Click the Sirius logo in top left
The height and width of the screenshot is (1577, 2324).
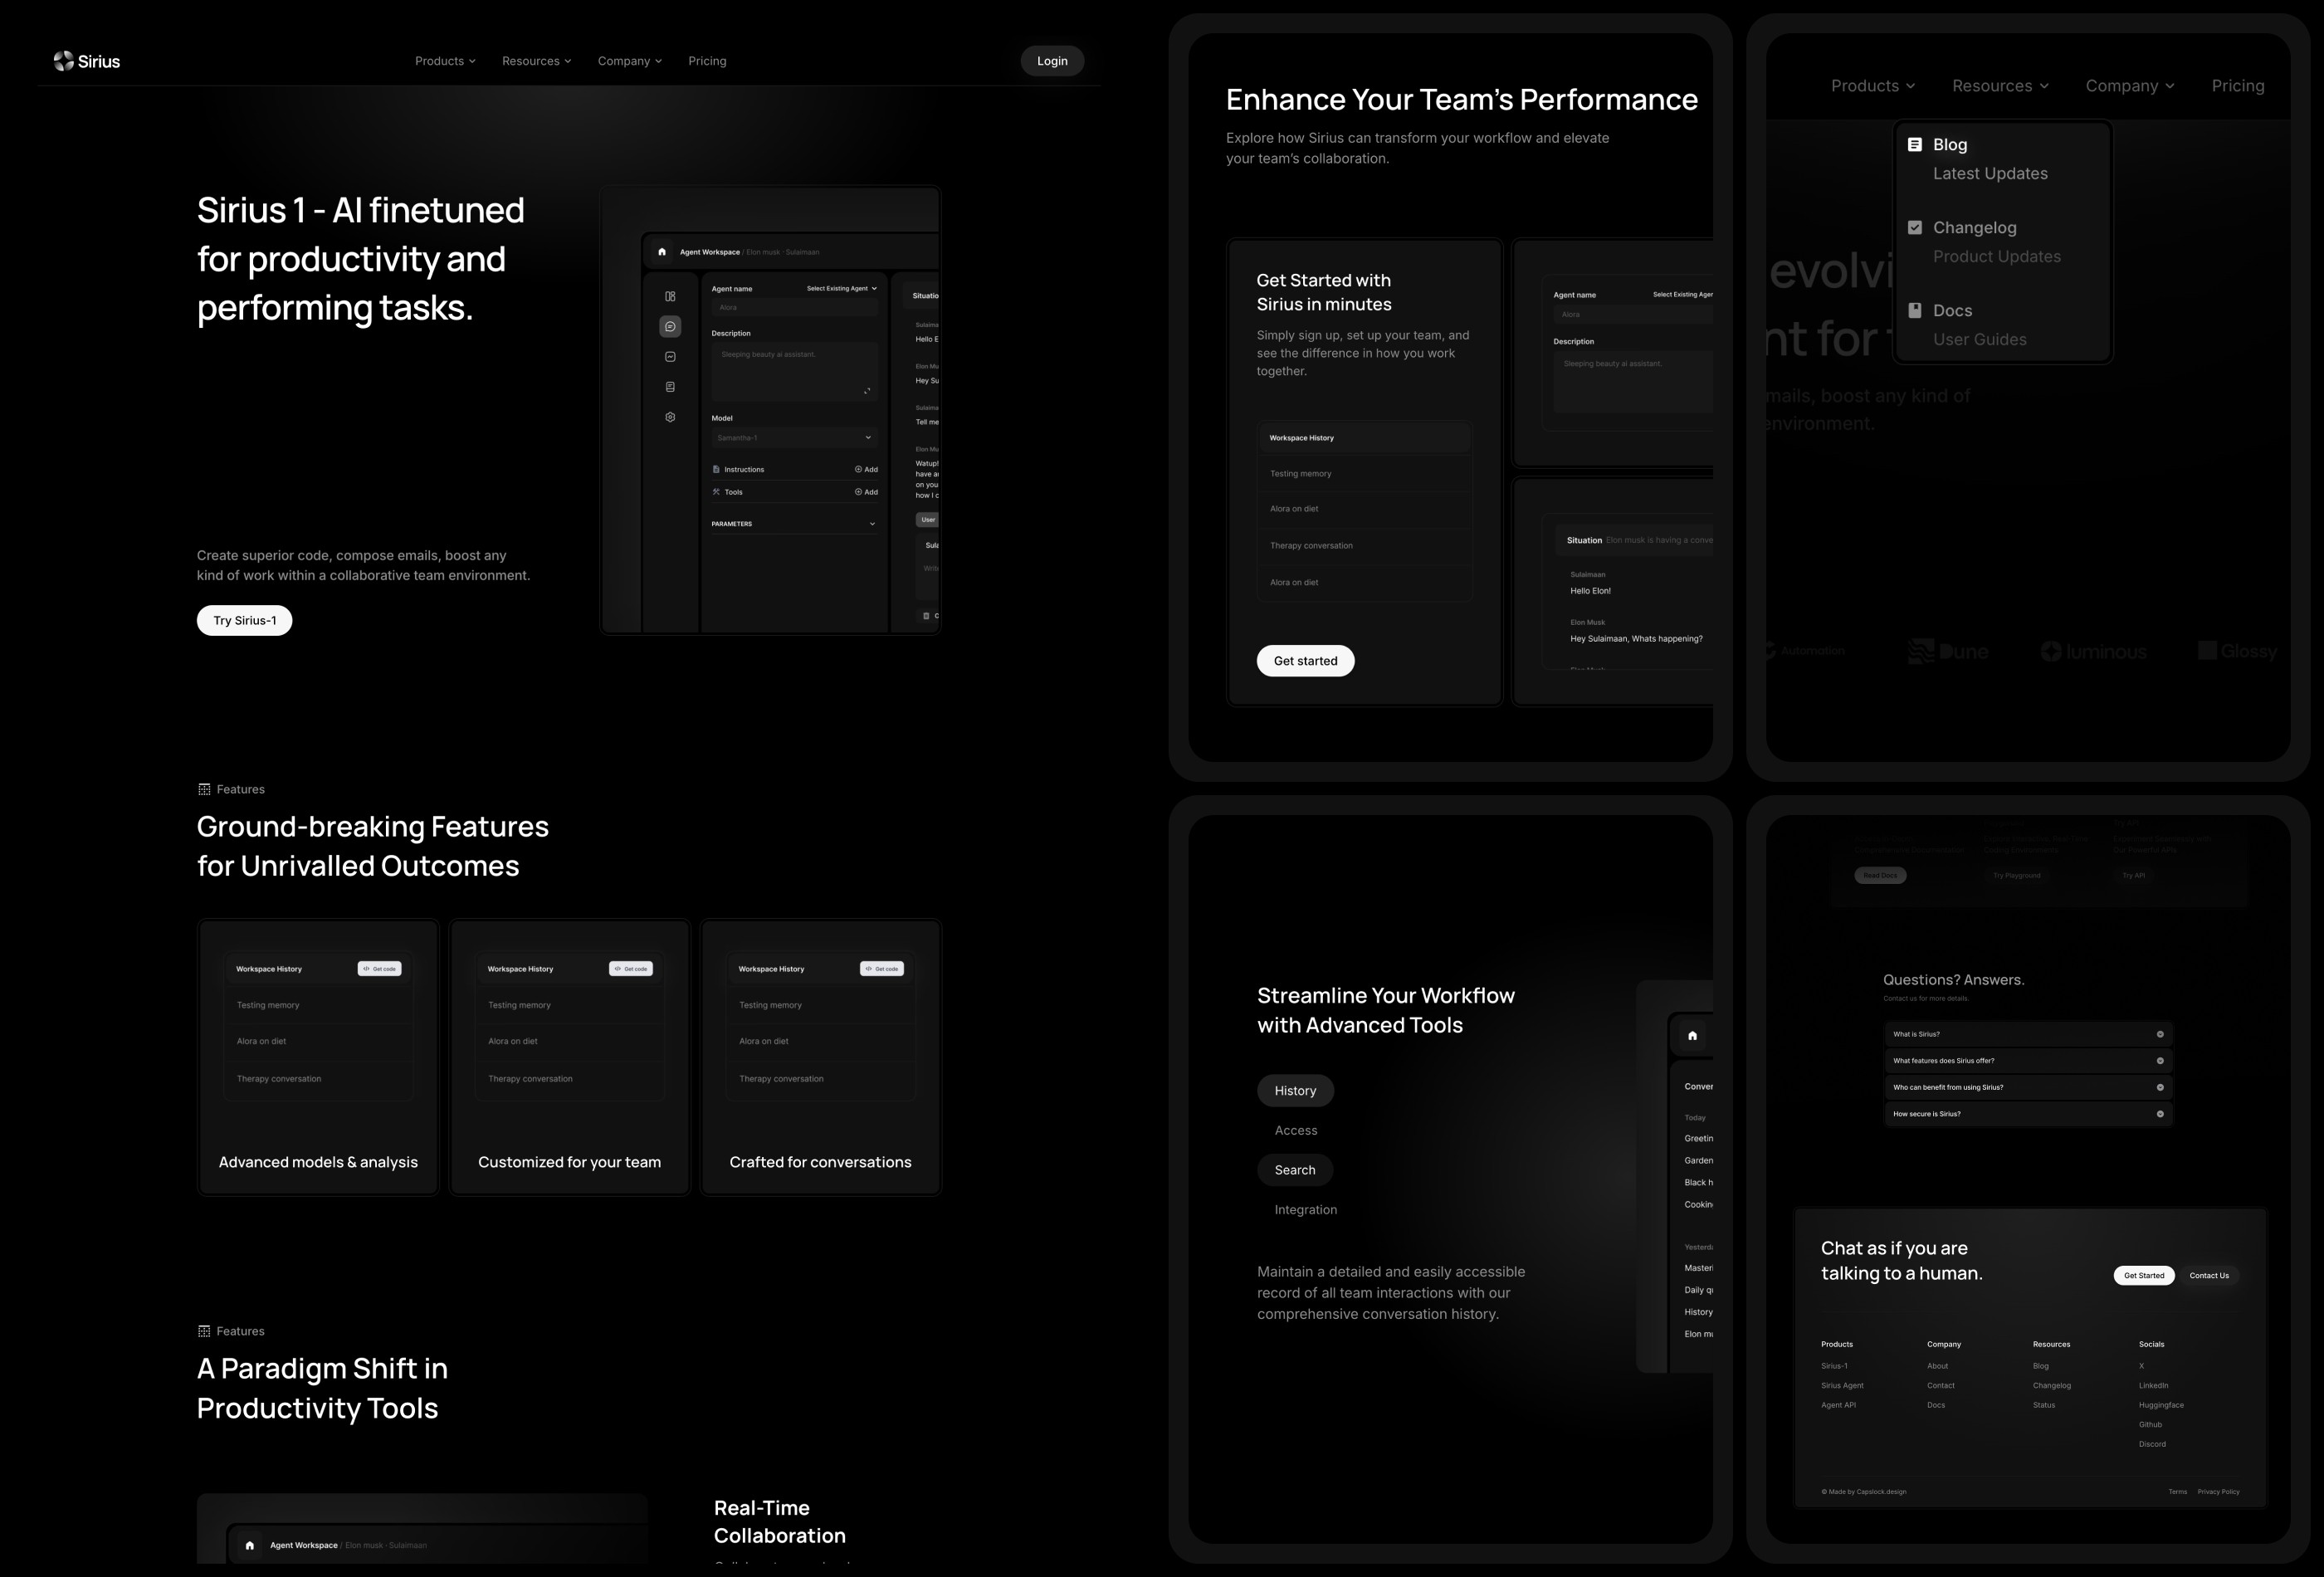coord(86,60)
